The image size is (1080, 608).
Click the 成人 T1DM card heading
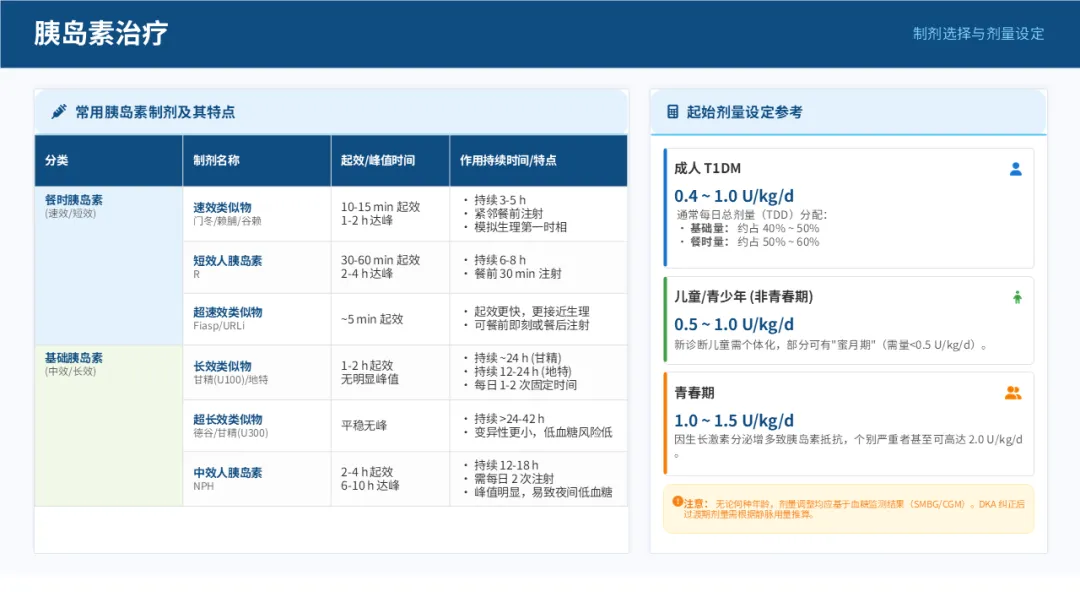pyautogui.click(x=707, y=168)
